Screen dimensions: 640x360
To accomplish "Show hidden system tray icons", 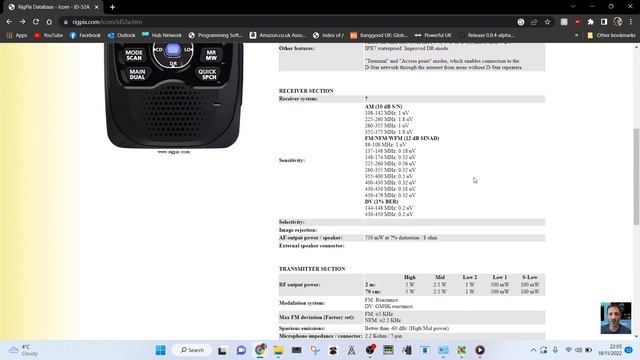I will point(533,350).
